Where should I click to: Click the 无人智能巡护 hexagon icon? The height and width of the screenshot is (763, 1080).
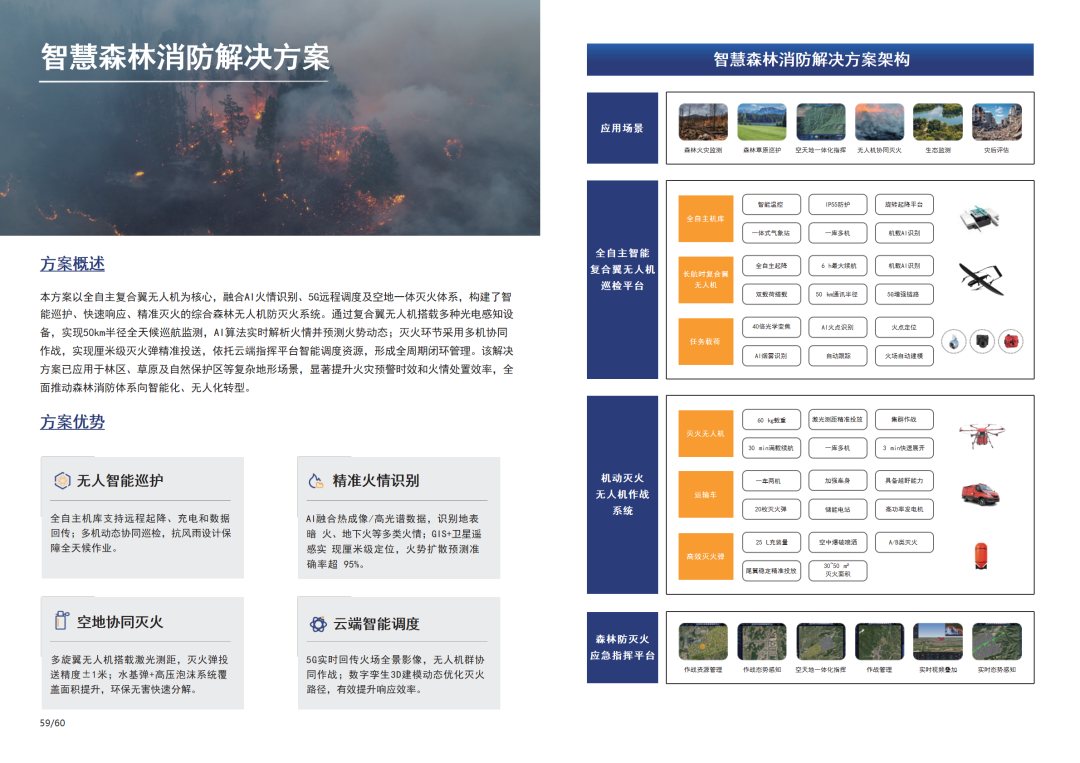(x=61, y=481)
